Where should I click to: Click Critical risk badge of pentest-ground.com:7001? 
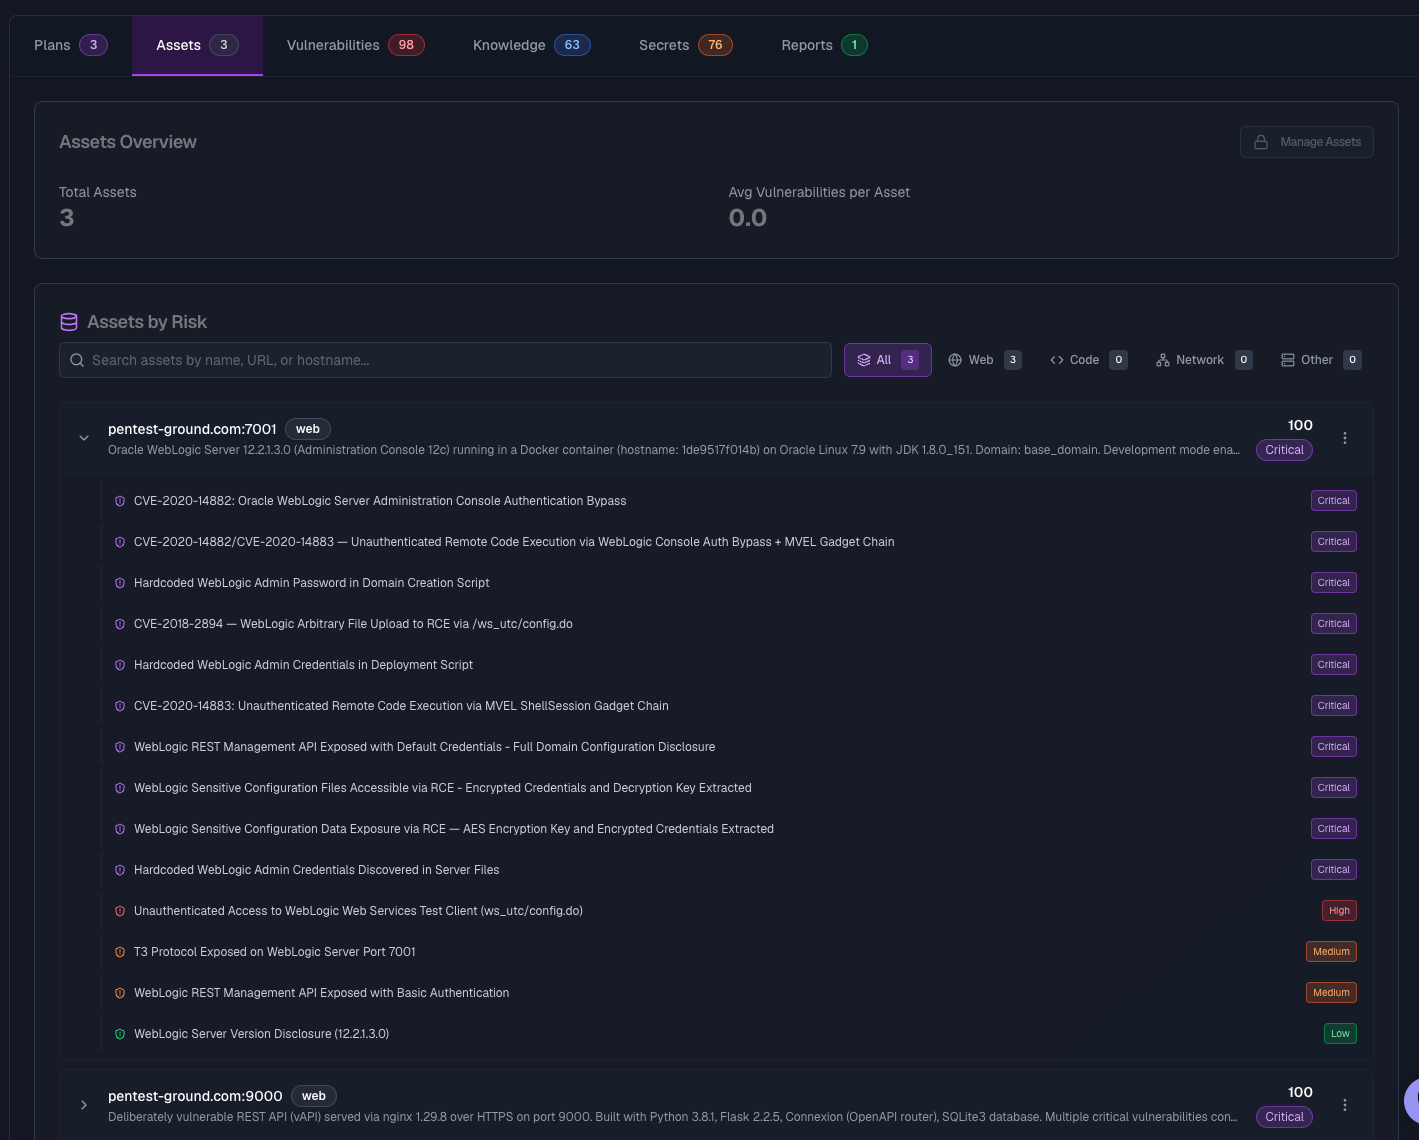coord(1284,450)
